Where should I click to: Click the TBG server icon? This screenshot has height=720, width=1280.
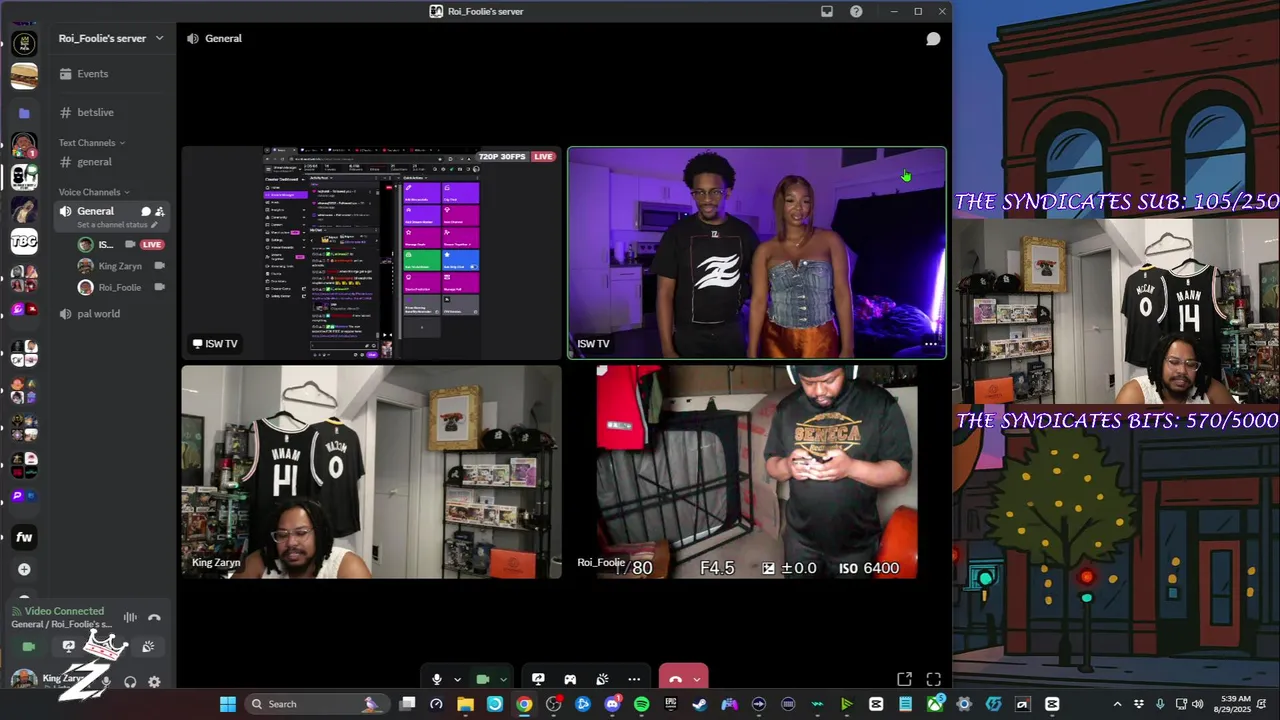click(x=24, y=241)
